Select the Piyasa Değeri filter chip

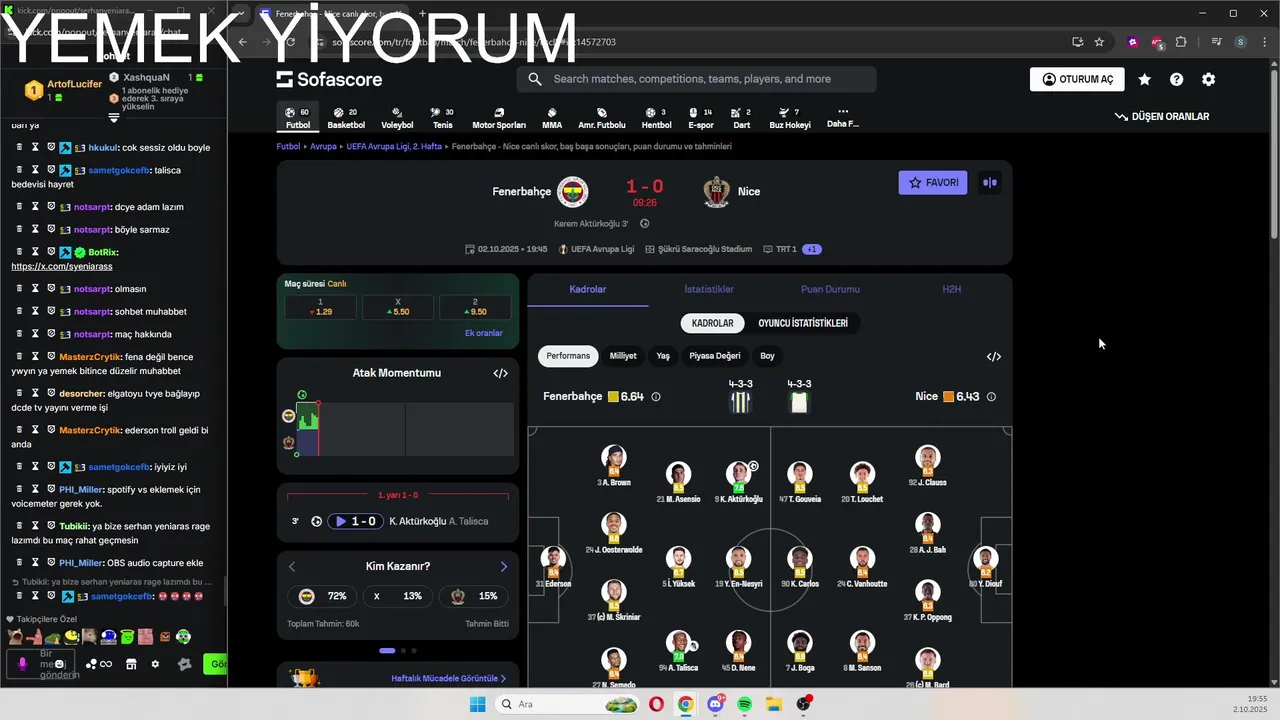[x=715, y=356]
